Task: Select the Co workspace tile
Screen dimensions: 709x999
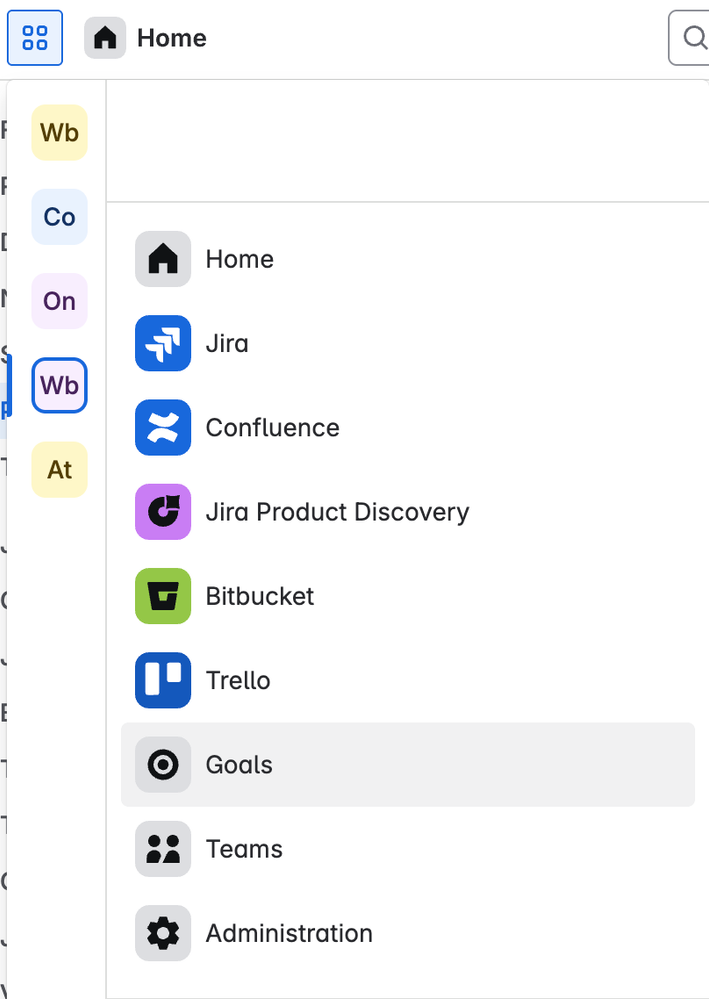Action: pyautogui.click(x=59, y=217)
